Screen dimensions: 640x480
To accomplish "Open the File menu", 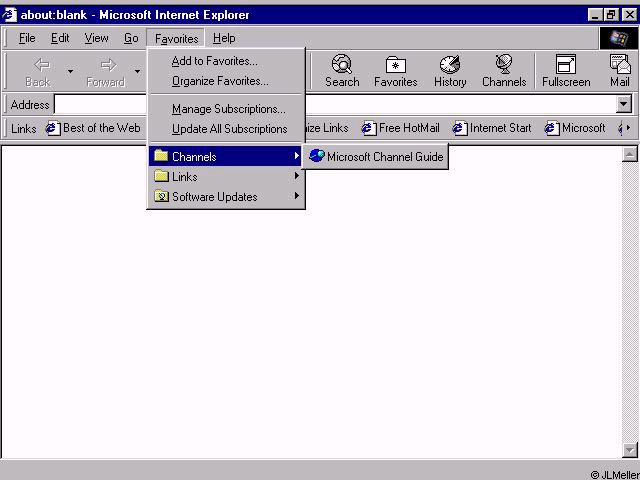I will click(27, 38).
